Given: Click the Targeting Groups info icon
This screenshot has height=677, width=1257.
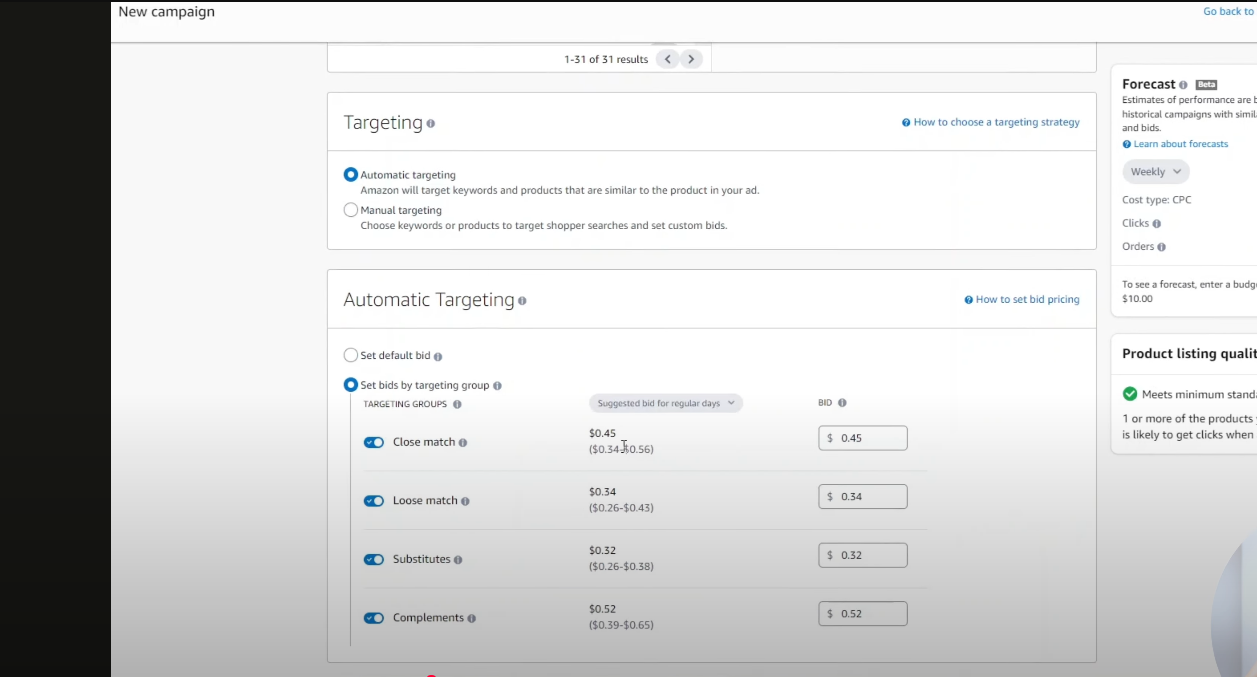Looking at the screenshot, I should point(459,404).
